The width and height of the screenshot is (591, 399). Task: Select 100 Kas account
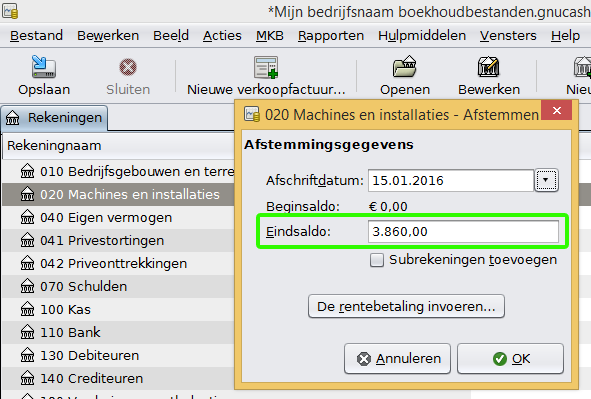click(118, 309)
